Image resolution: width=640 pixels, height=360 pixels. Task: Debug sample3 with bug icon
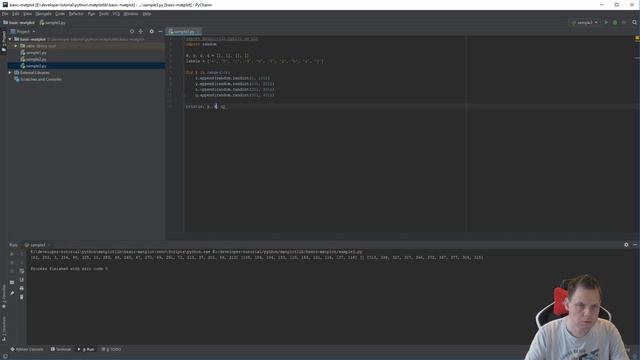[615, 22]
